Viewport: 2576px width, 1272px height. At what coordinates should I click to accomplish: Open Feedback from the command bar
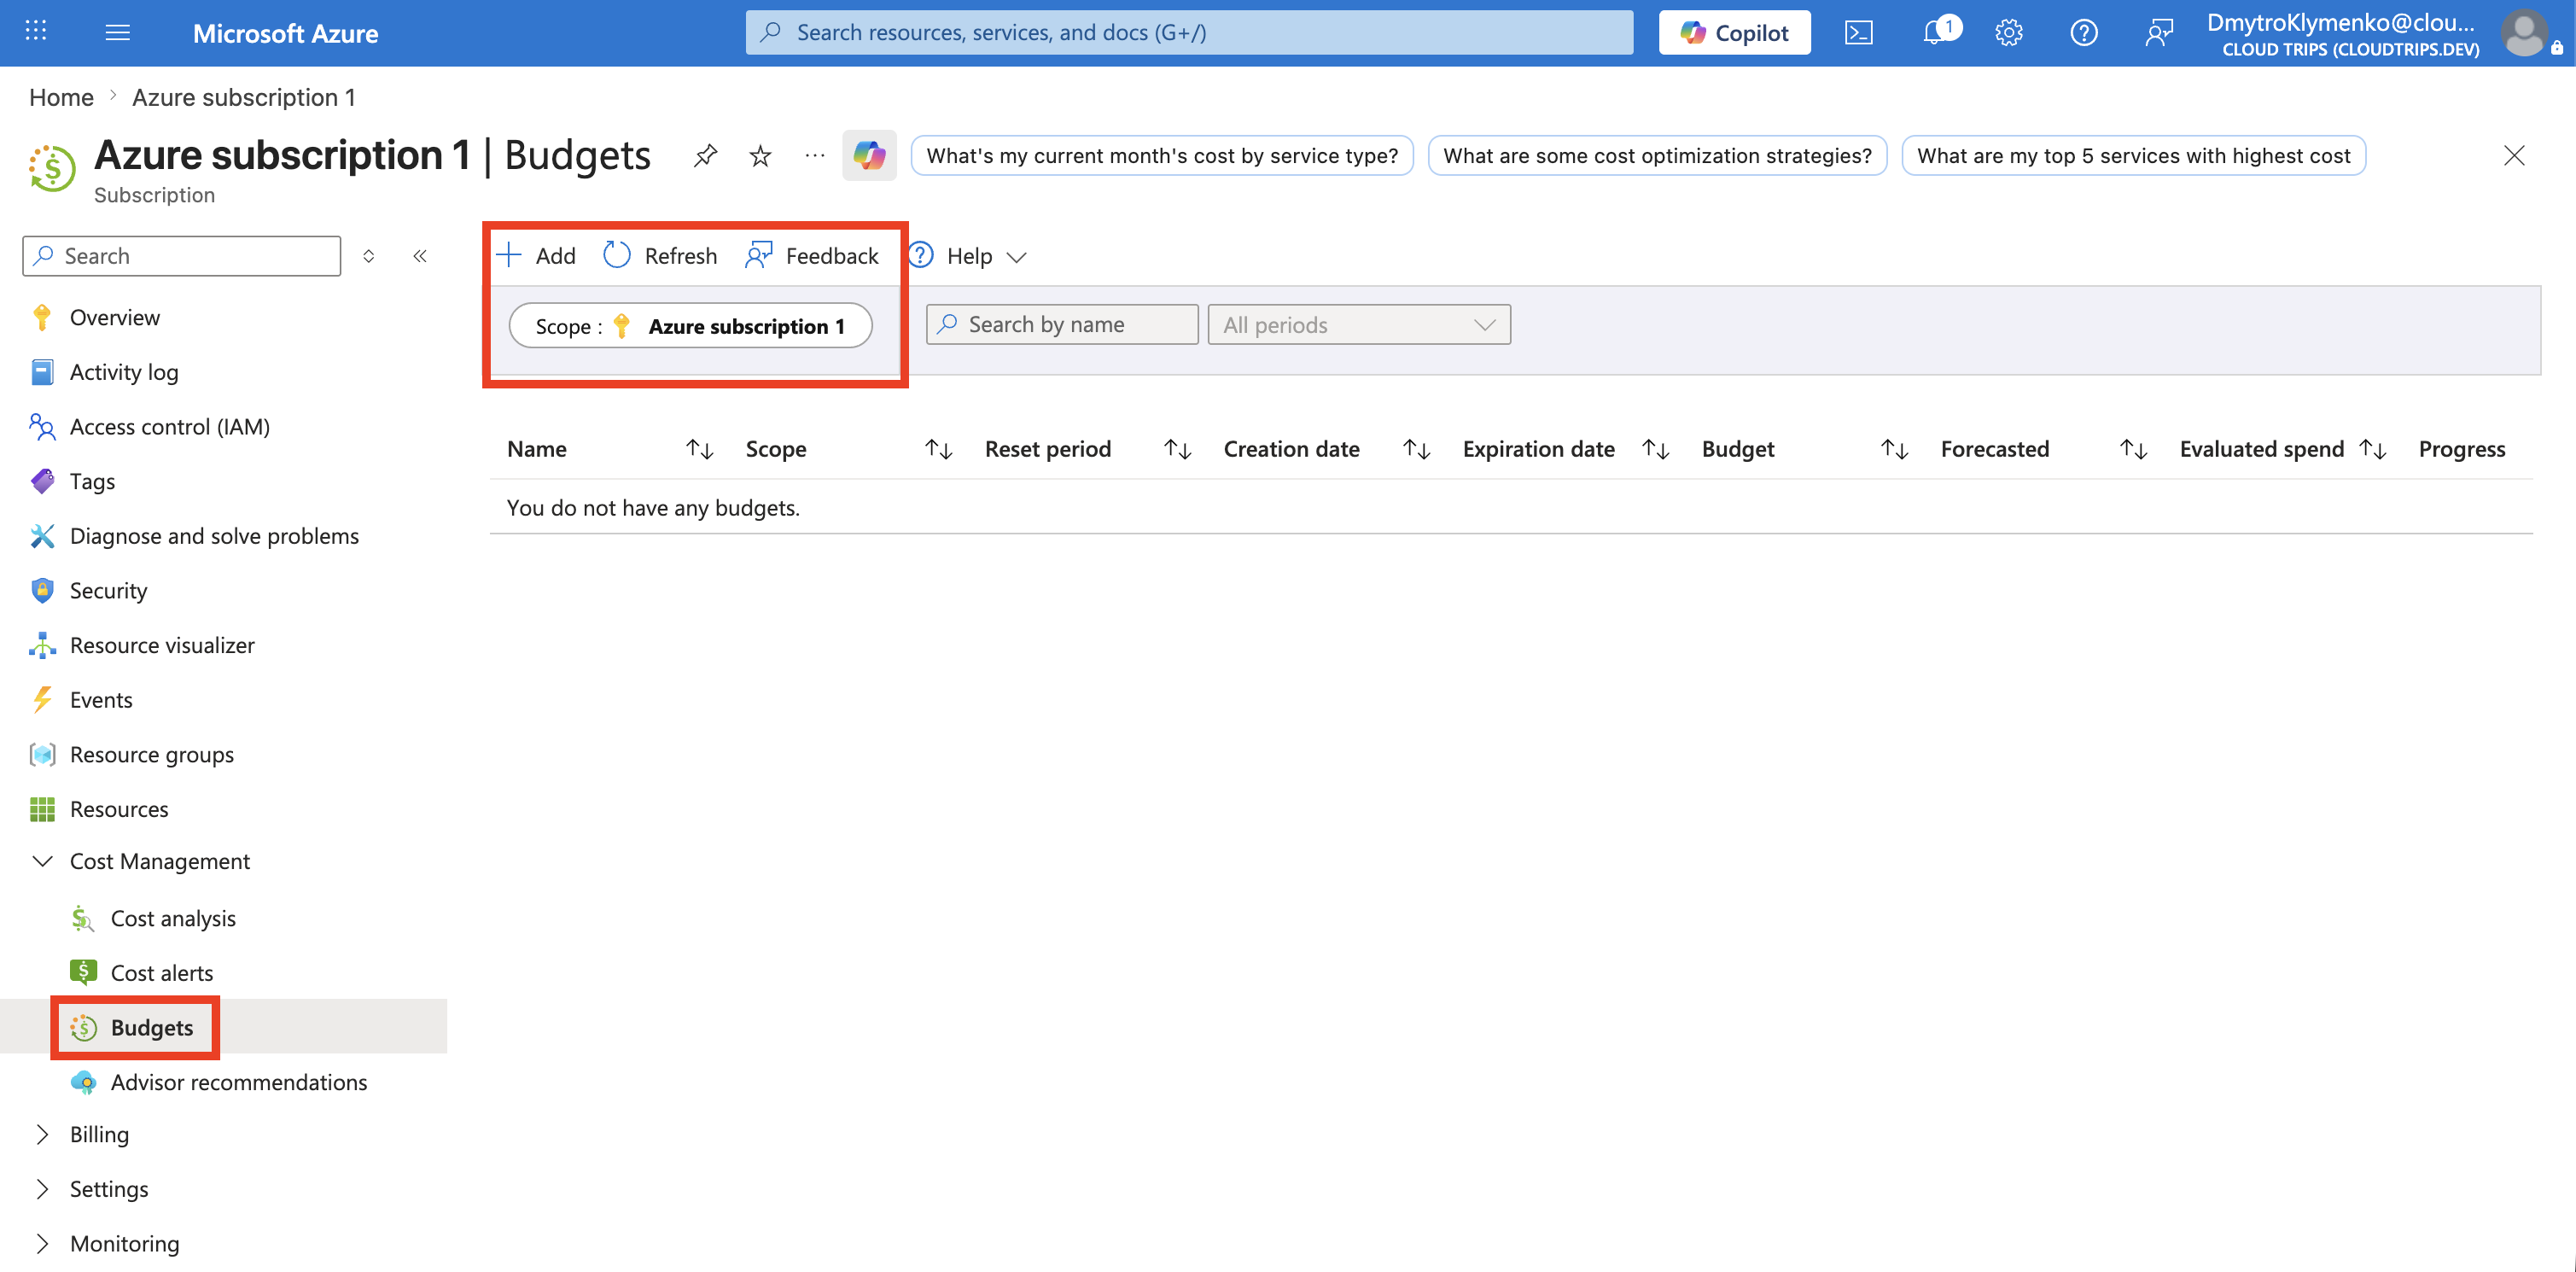pos(812,255)
